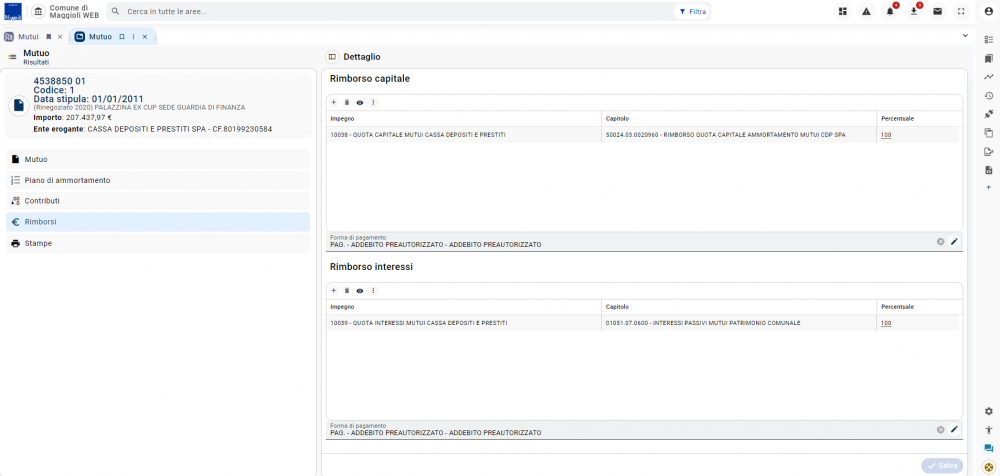Expand the tab list chevron

coord(965,36)
